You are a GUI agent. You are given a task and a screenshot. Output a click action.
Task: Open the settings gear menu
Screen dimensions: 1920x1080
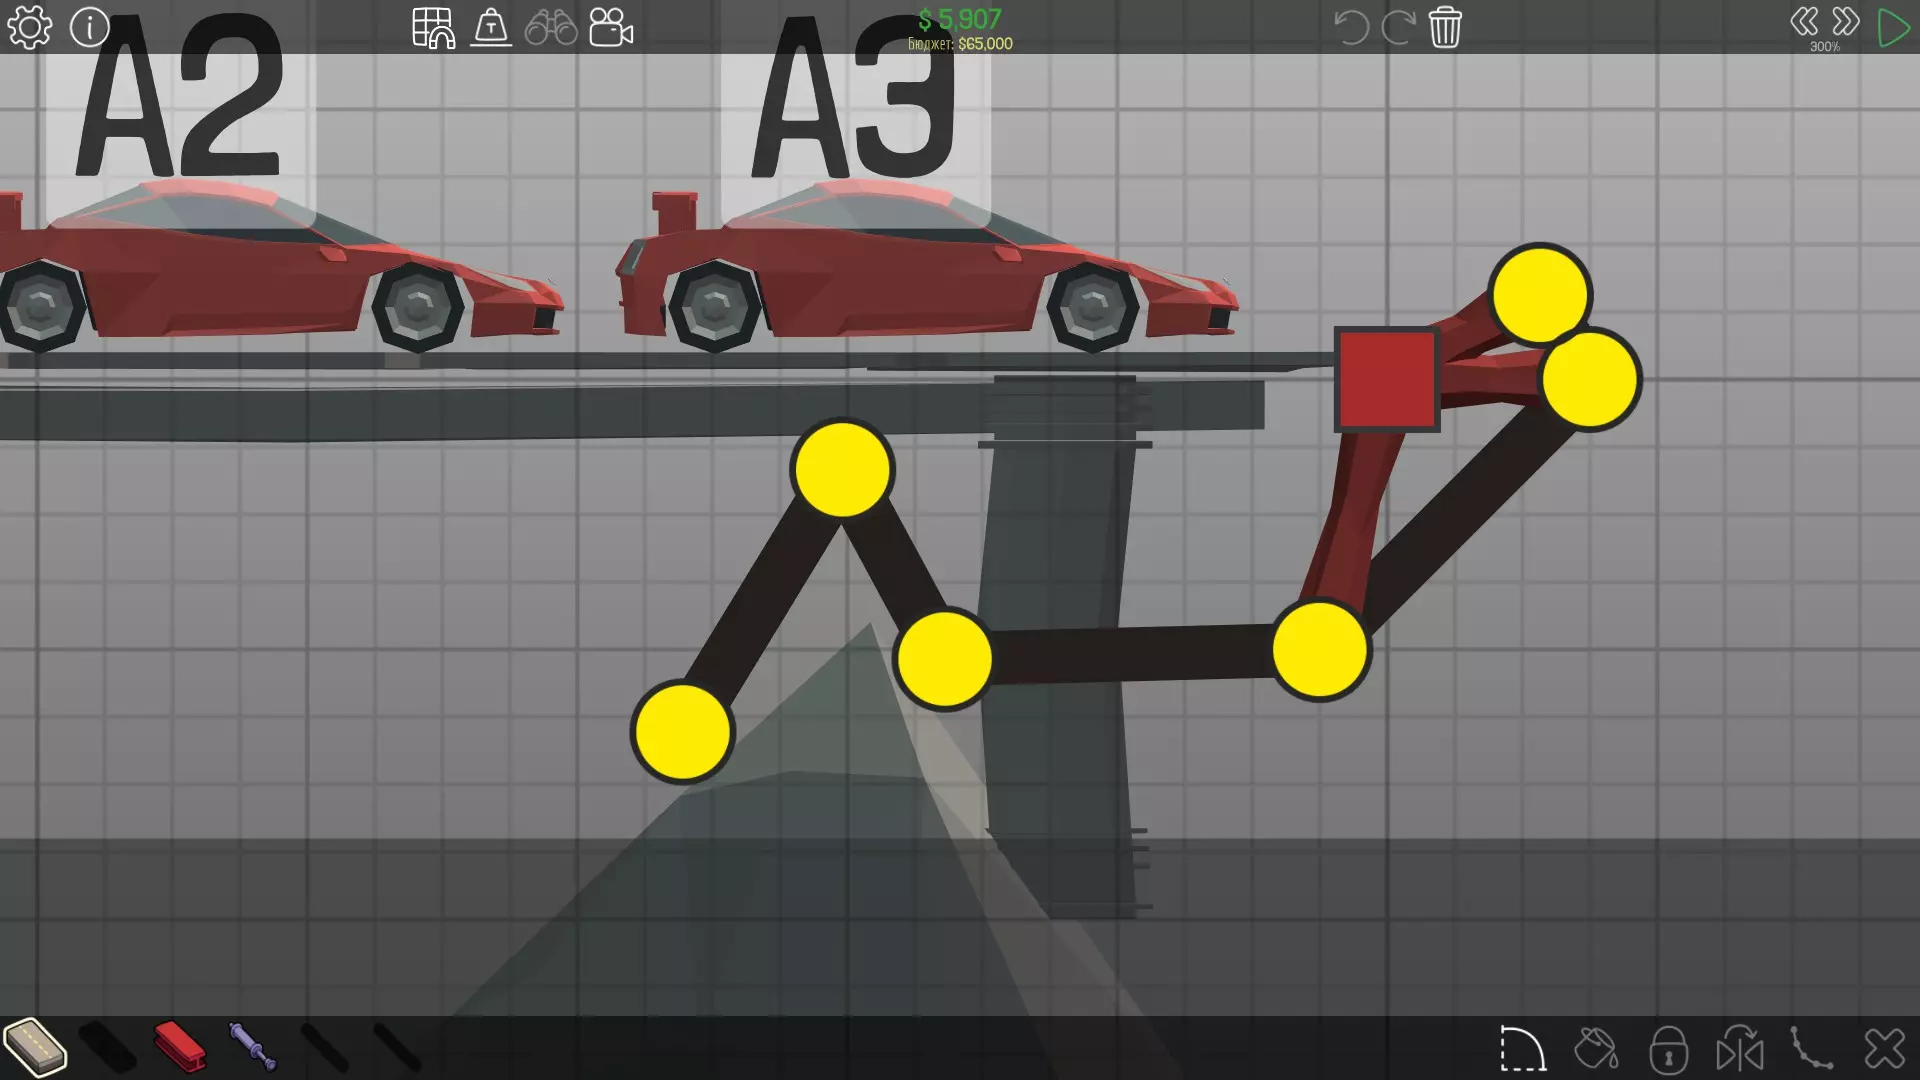tap(29, 28)
